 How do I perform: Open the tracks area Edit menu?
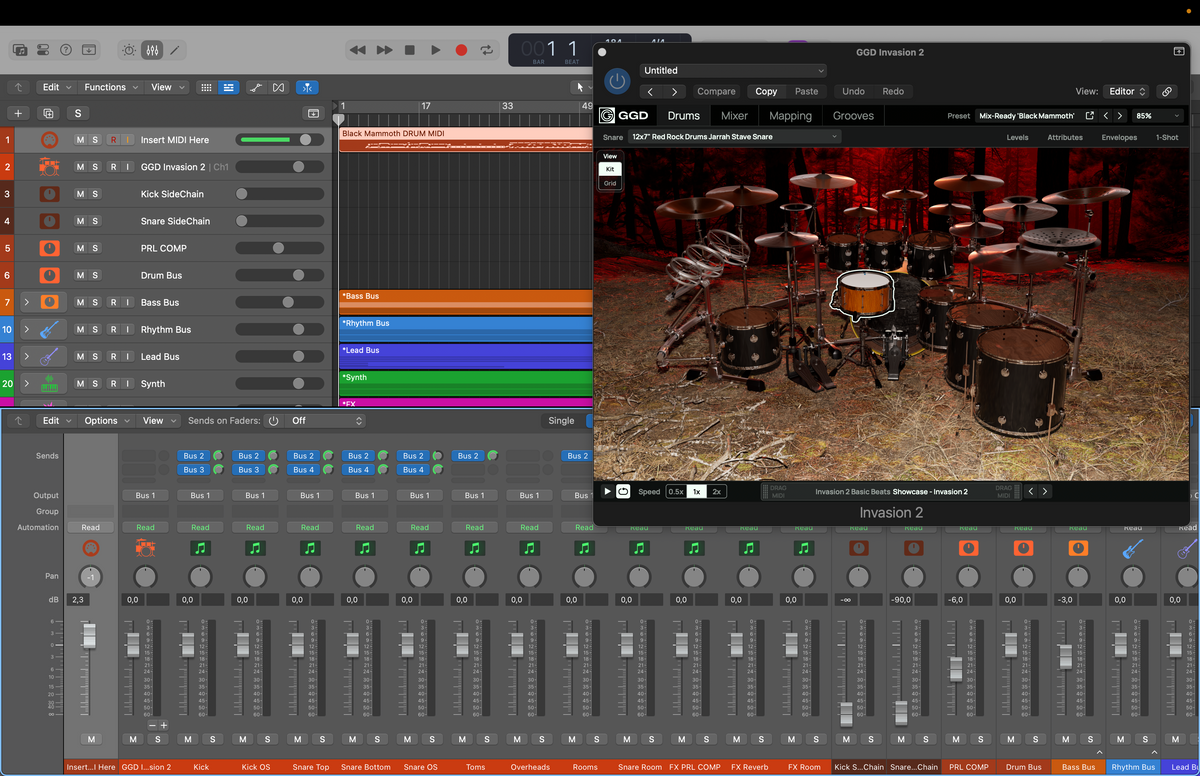pyautogui.click(x=56, y=87)
